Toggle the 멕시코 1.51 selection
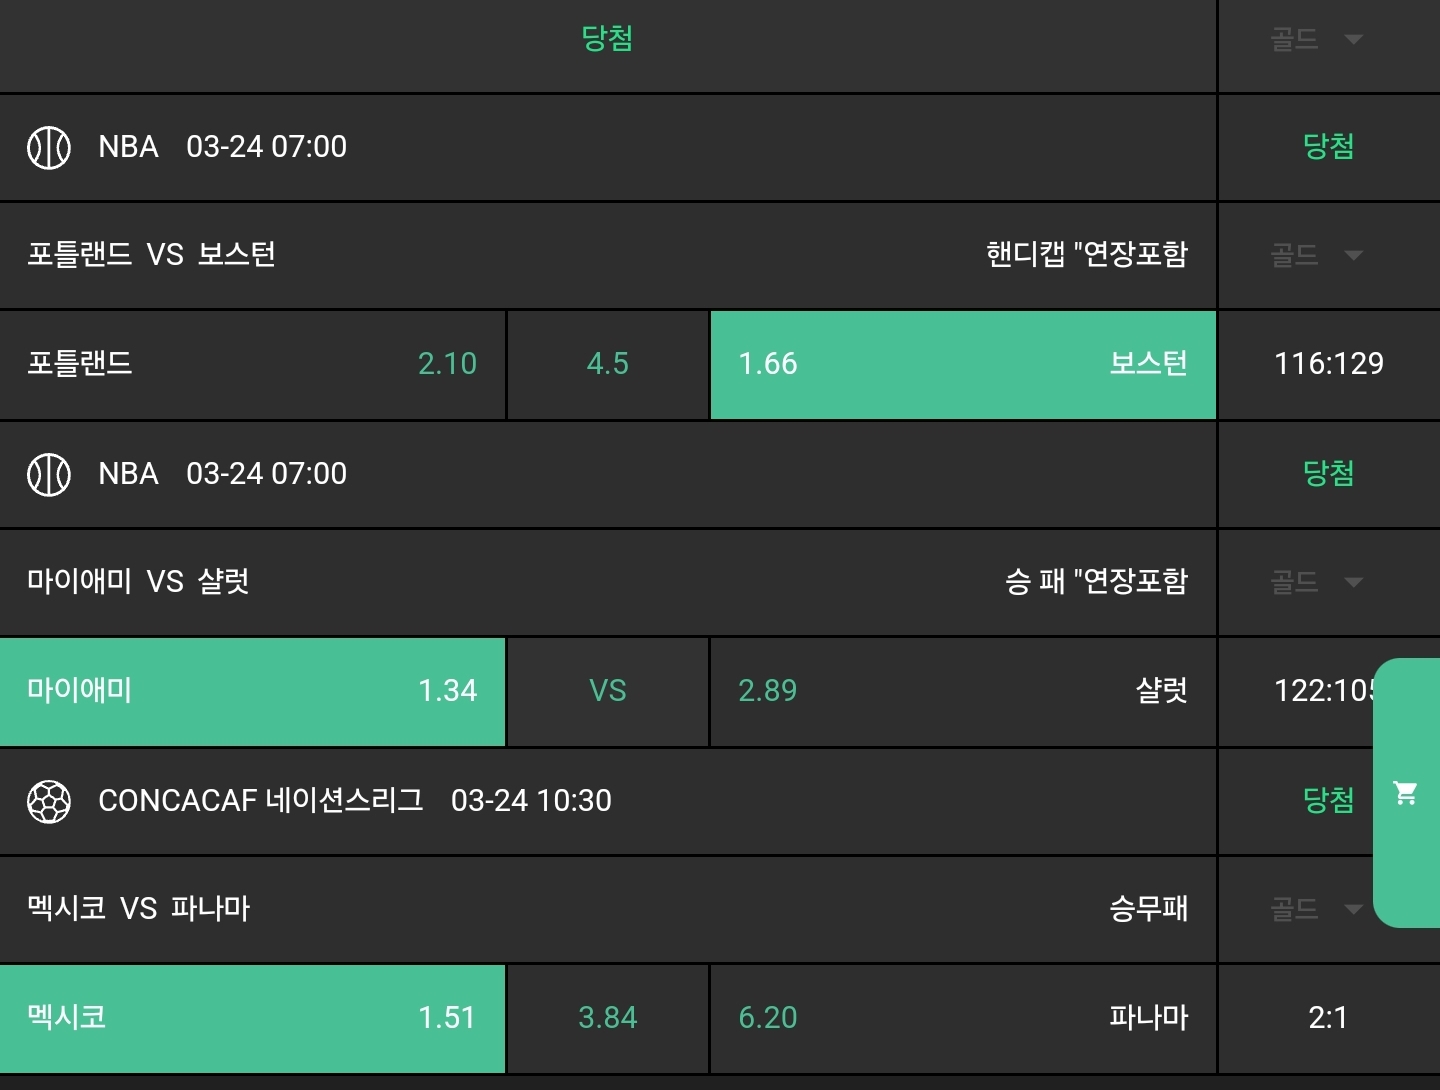The image size is (1440, 1090). pos(252,1018)
